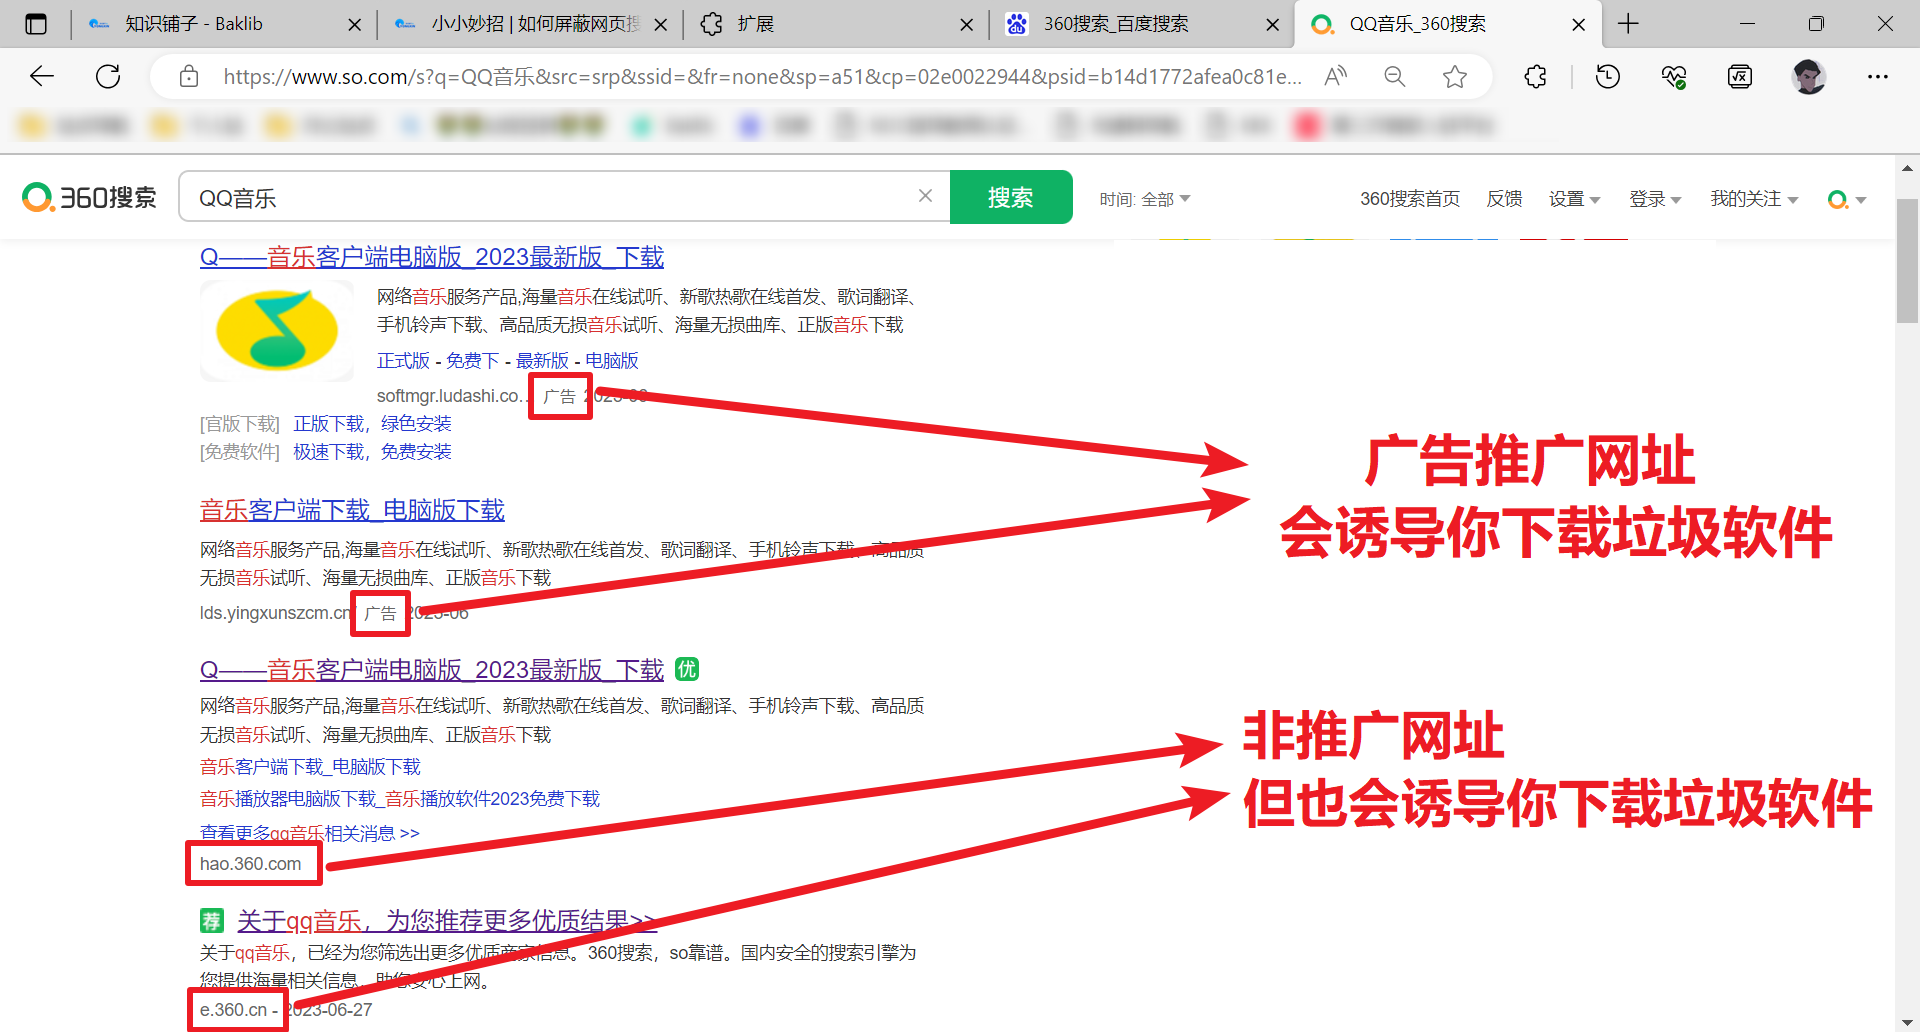
Task: Open the 正版下载，绿色安装 link
Action: [372, 424]
